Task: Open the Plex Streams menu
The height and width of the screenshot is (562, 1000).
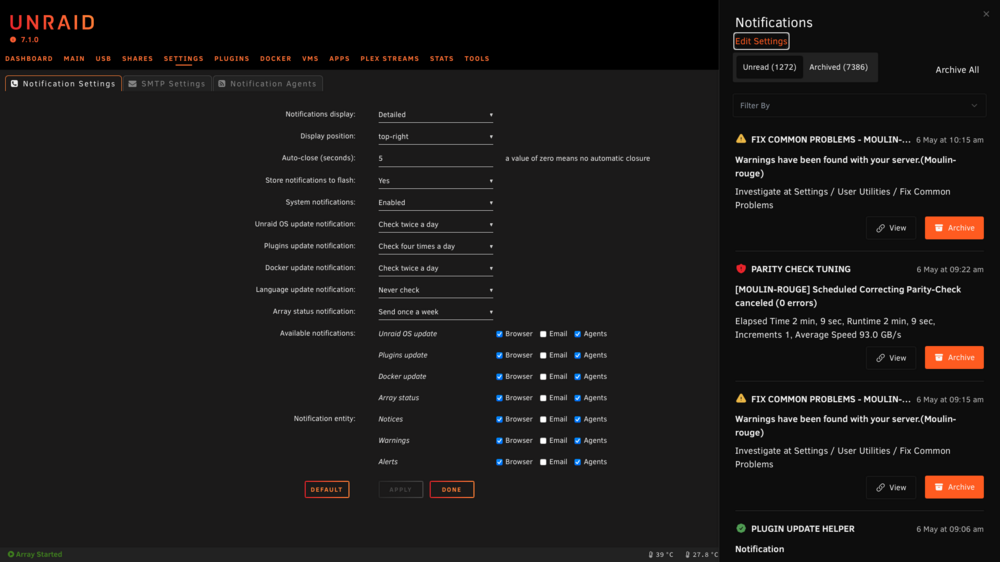Action: [x=390, y=59]
